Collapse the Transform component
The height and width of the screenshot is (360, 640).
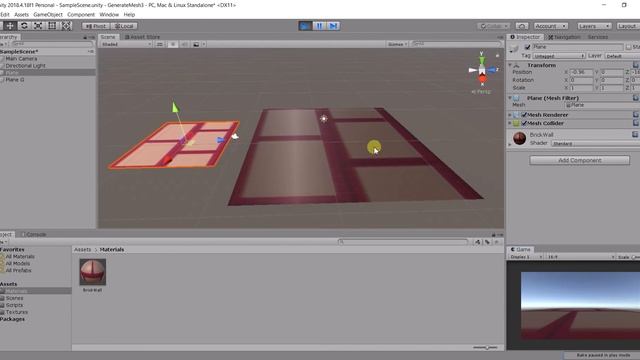510,65
